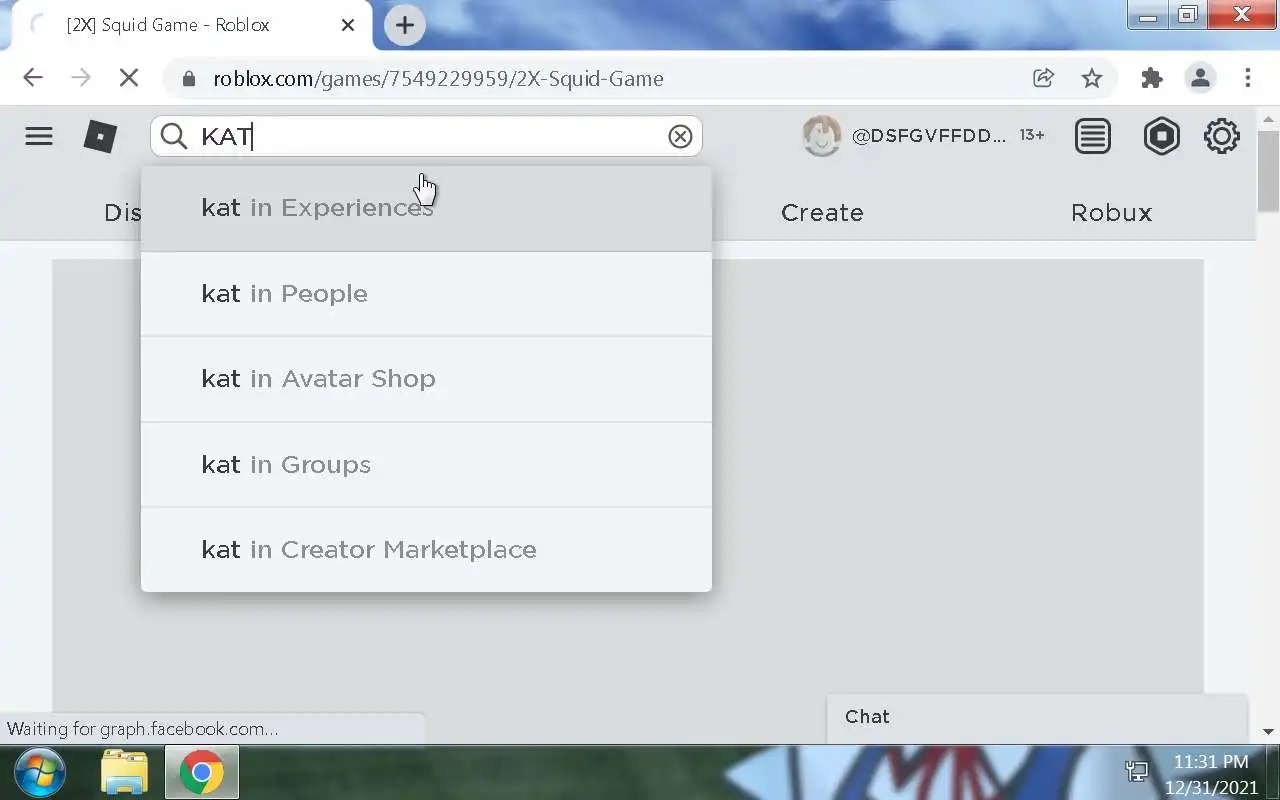Select kat in Experiences suggestion

426,208
